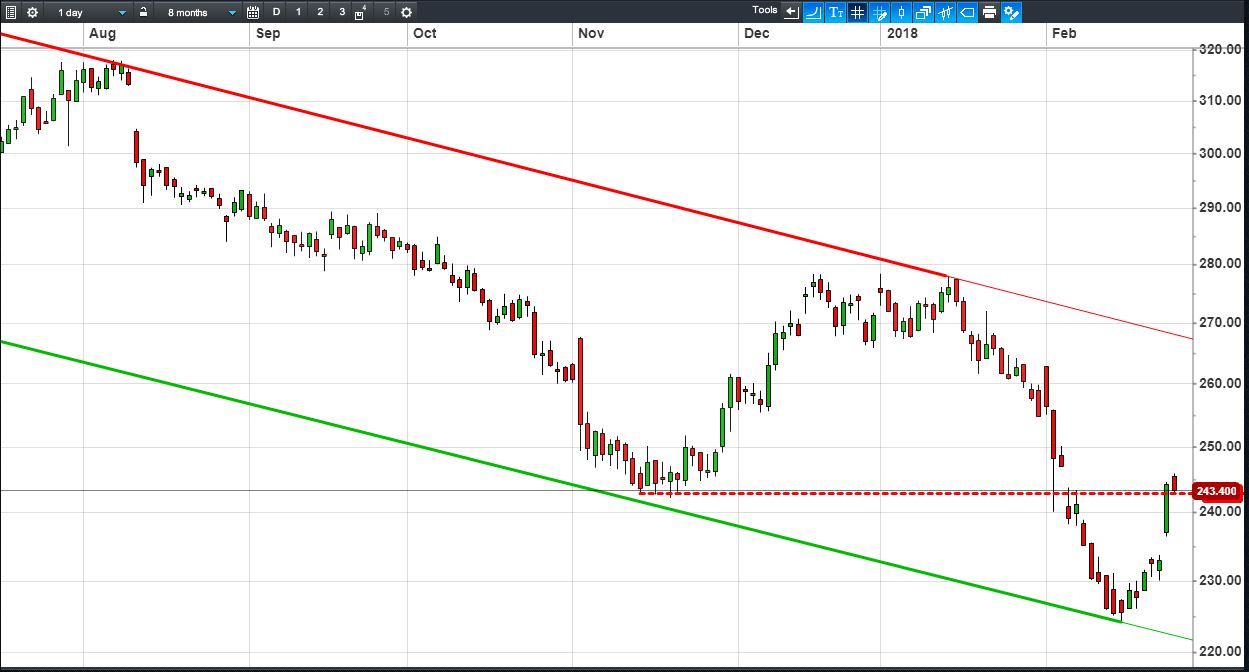This screenshot has width=1249, height=672.
Task: Switch to saved layout 3
Action: [x=342, y=12]
